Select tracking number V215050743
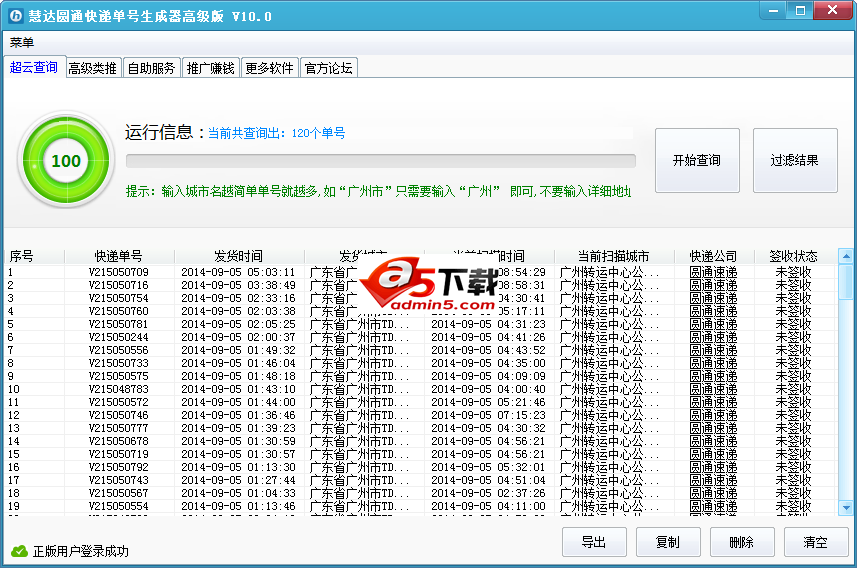This screenshot has height=568, width=857. click(119, 481)
